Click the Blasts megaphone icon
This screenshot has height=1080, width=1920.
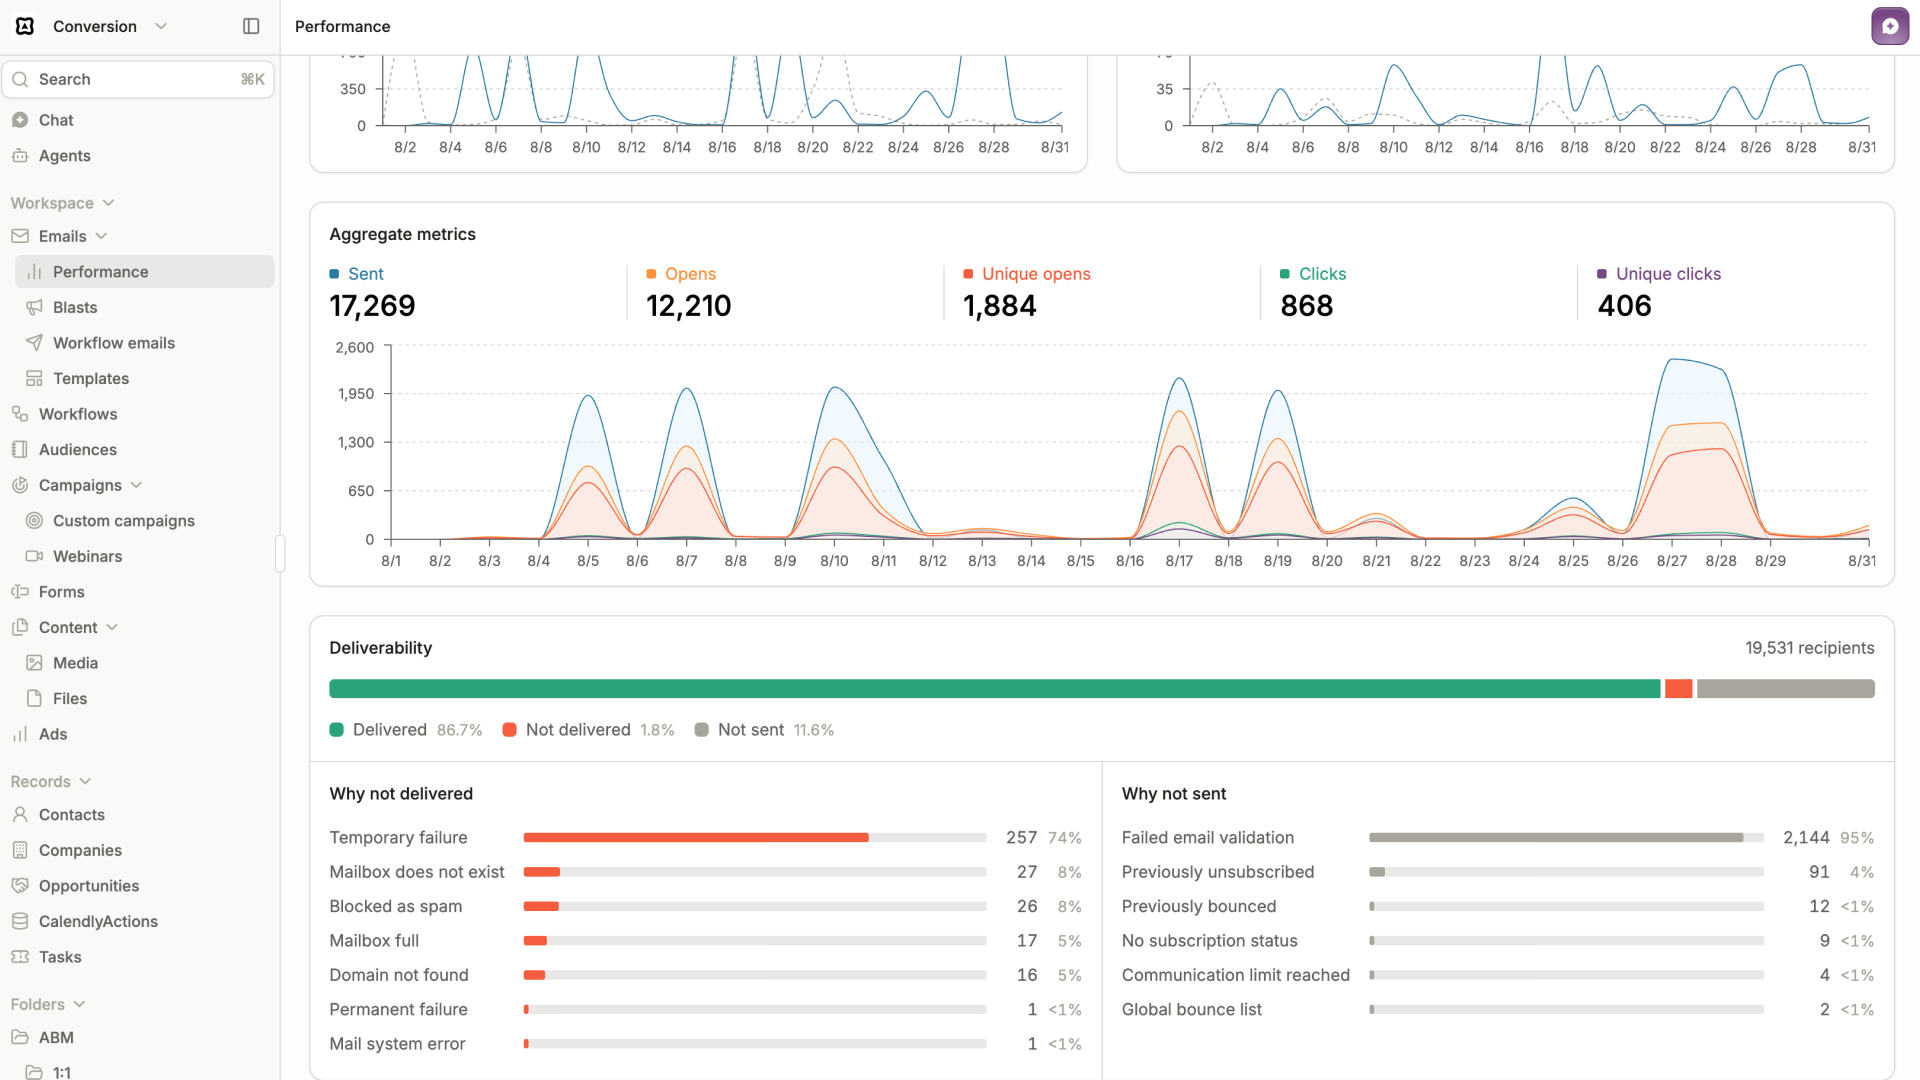pyautogui.click(x=34, y=307)
